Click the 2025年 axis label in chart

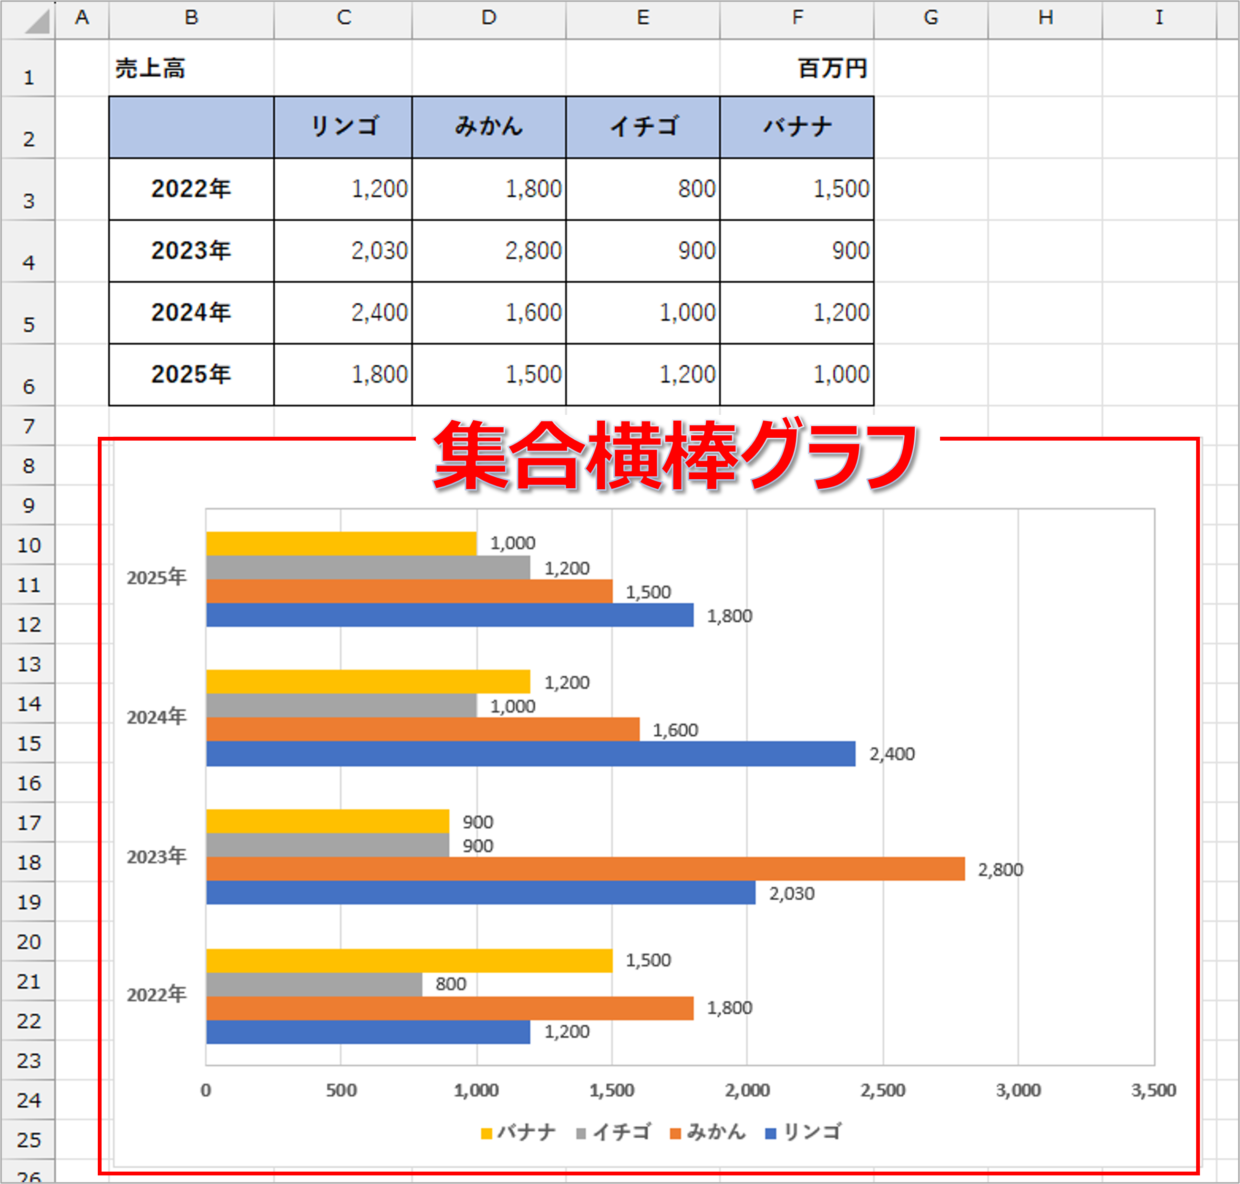tap(156, 578)
